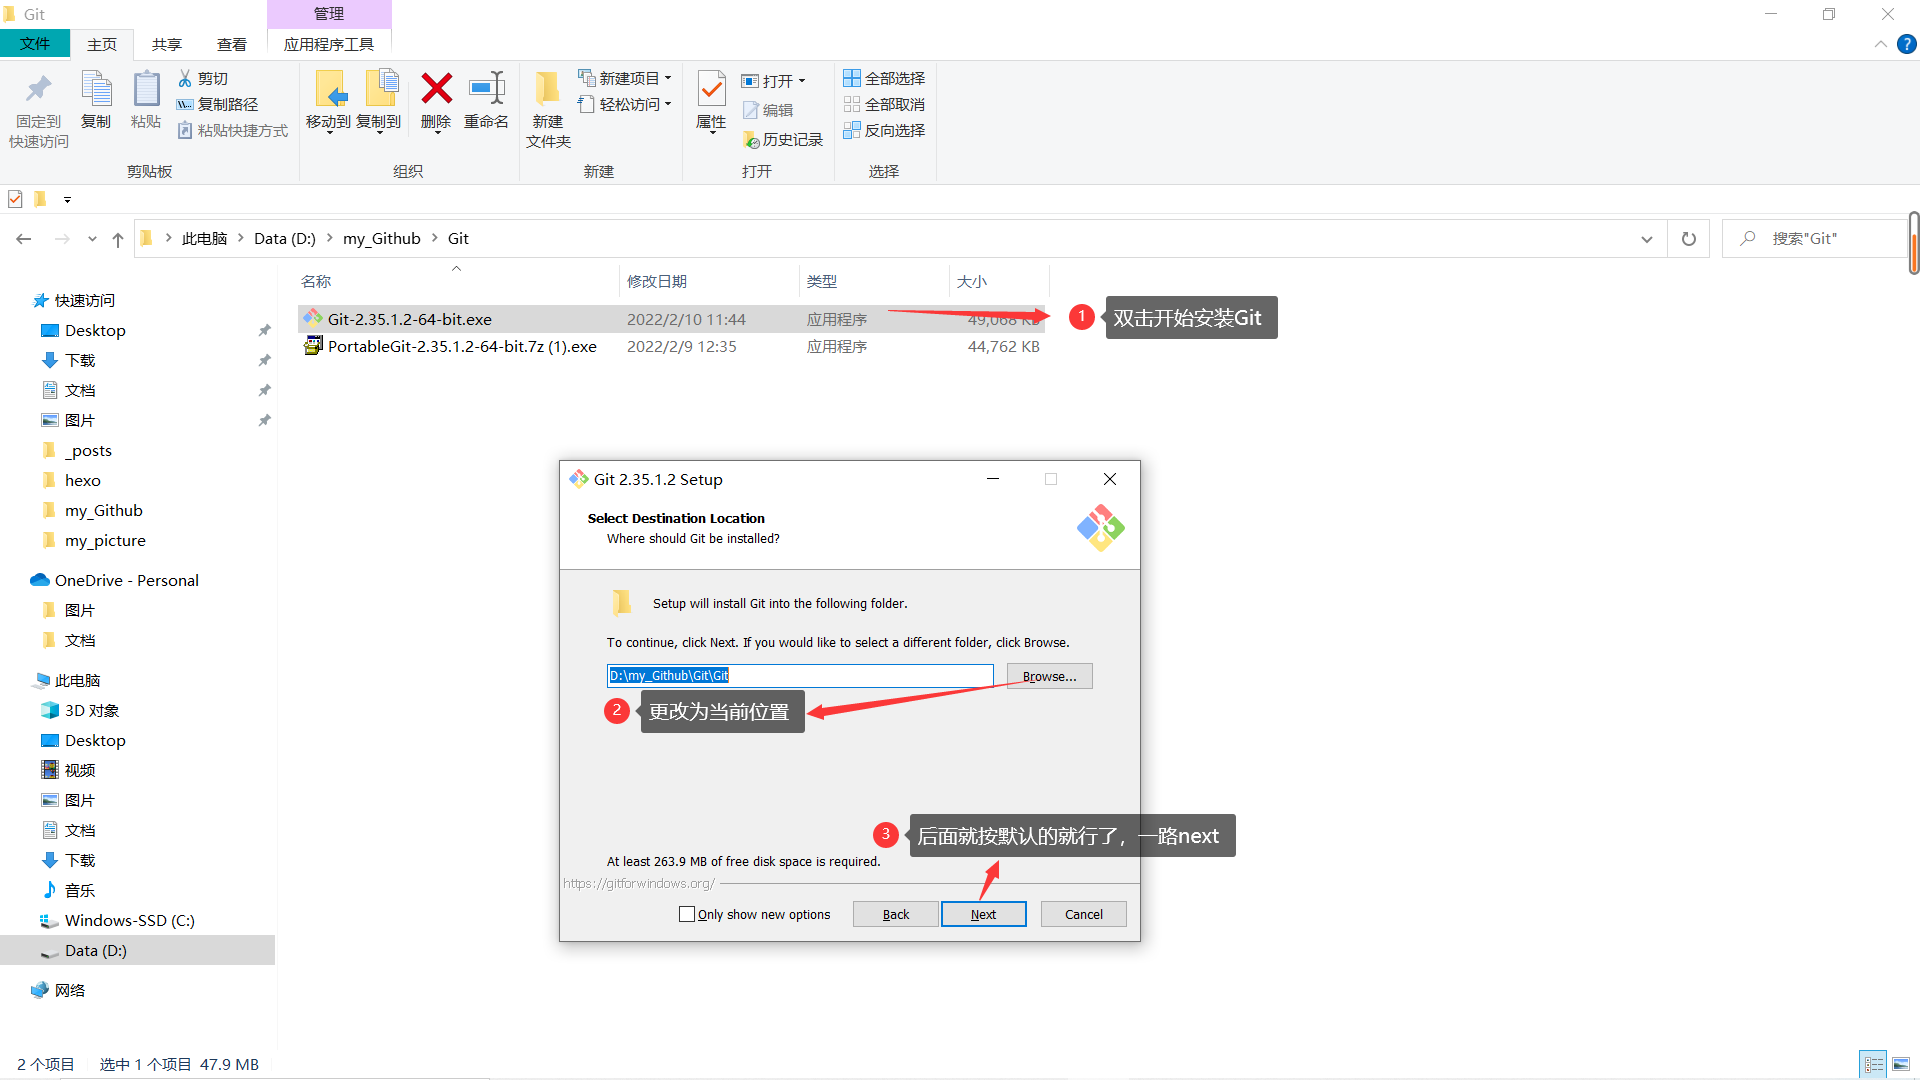Click Paste shortcut (粘贴快捷方式)
The image size is (1920, 1080).
(x=232, y=130)
